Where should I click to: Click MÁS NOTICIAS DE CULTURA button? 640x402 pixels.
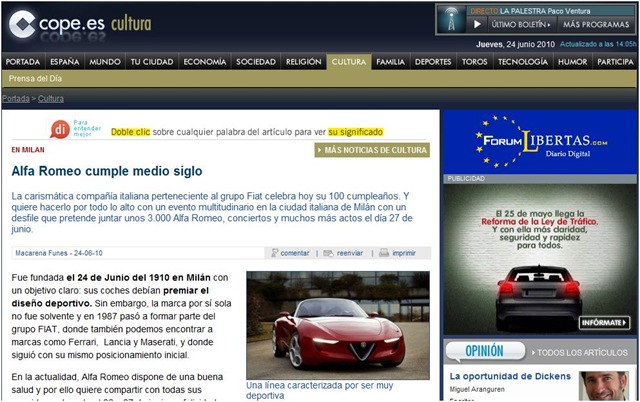[x=372, y=150]
